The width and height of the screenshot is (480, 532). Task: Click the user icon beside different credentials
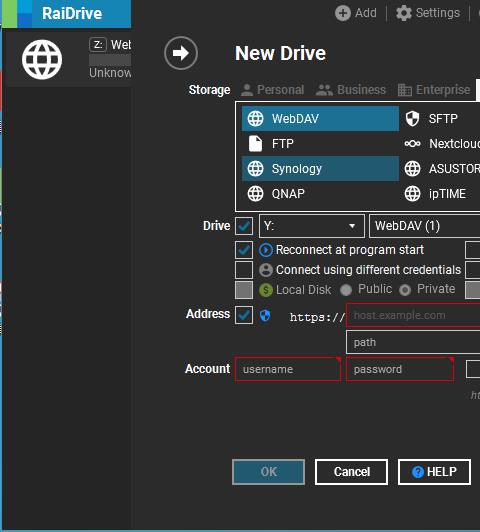[x=266, y=270]
